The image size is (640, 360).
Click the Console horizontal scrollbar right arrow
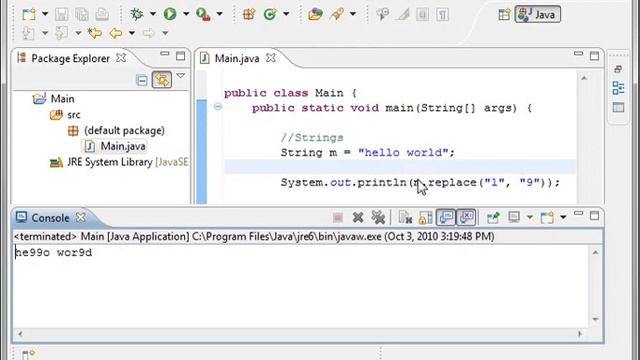coord(580,334)
